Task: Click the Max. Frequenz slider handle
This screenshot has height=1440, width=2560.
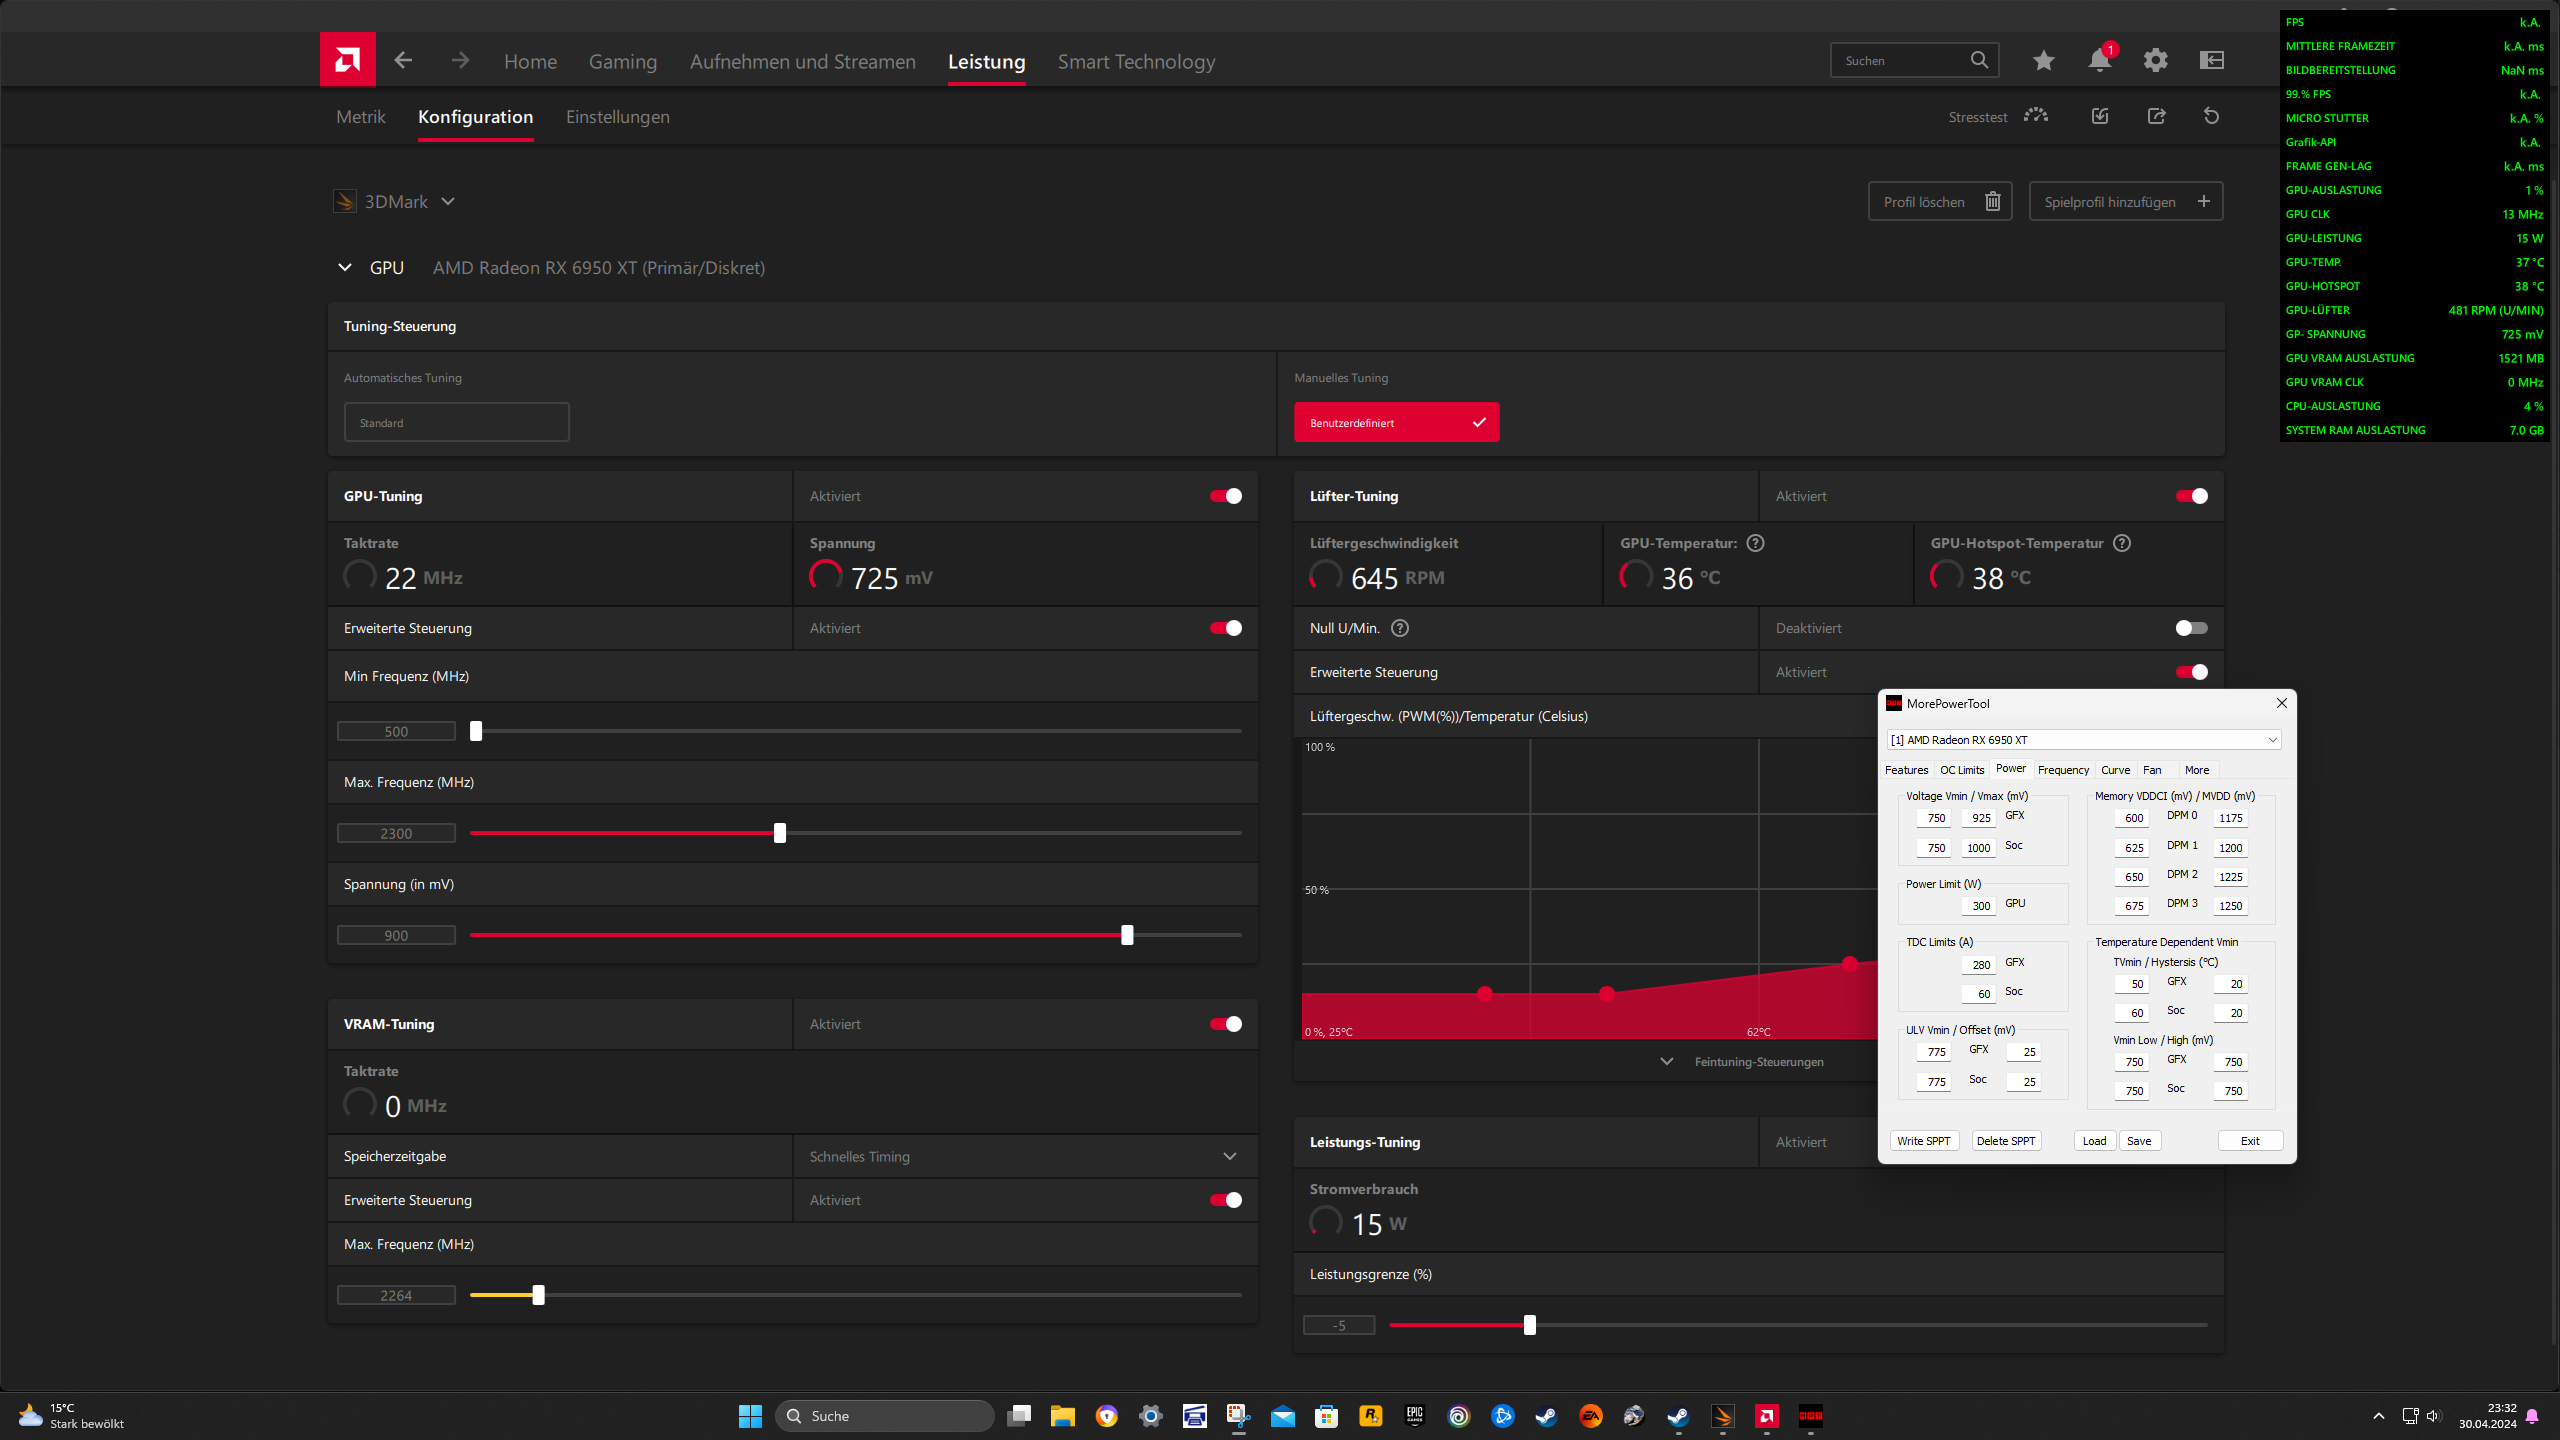Action: point(779,833)
